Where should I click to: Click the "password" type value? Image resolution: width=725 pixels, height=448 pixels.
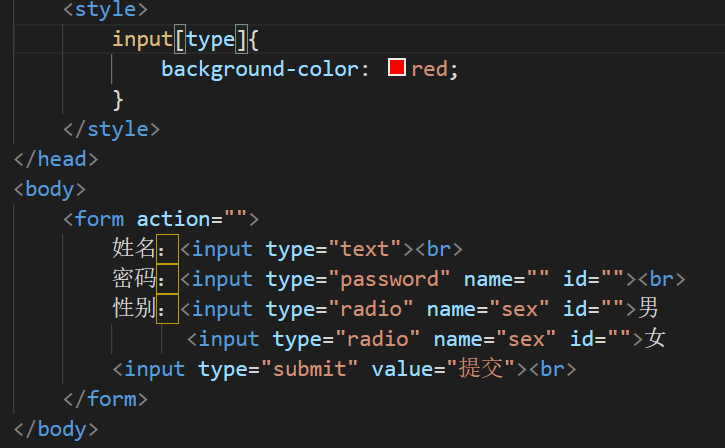pos(389,279)
